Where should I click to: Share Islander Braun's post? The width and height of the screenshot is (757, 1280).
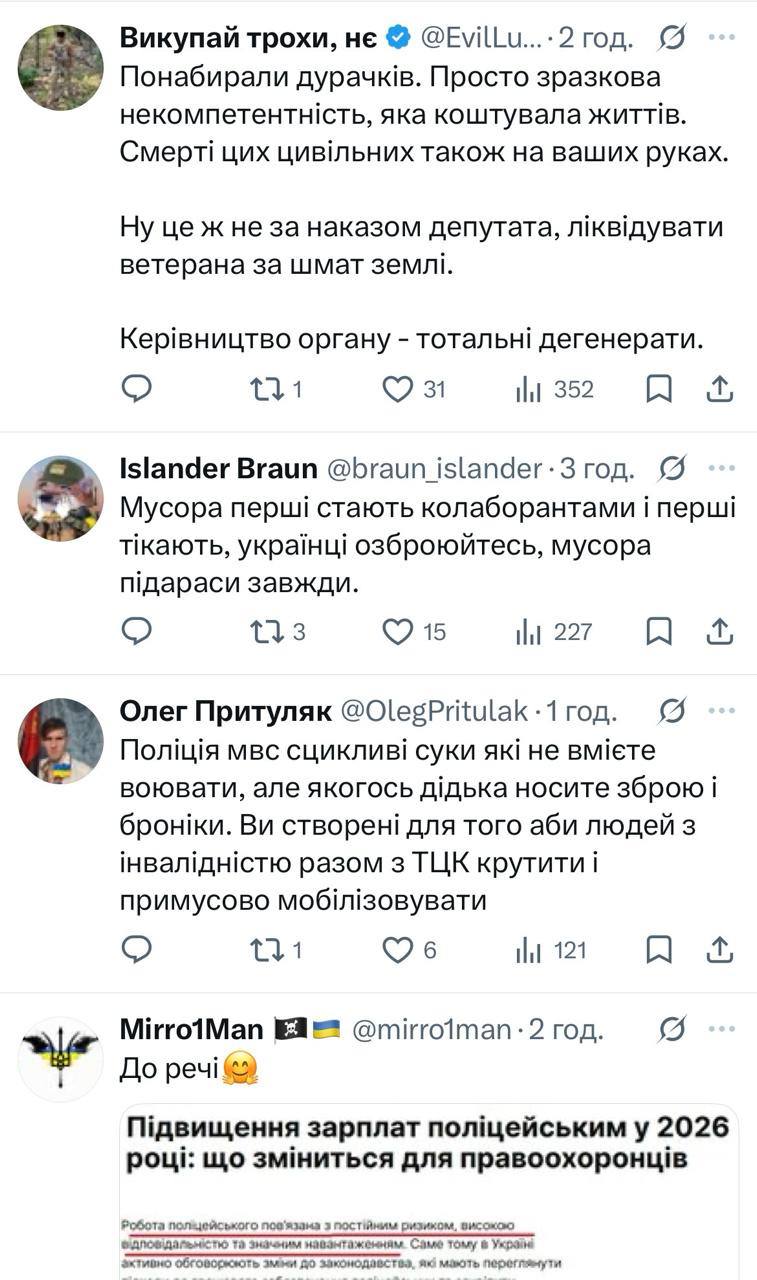point(721,632)
